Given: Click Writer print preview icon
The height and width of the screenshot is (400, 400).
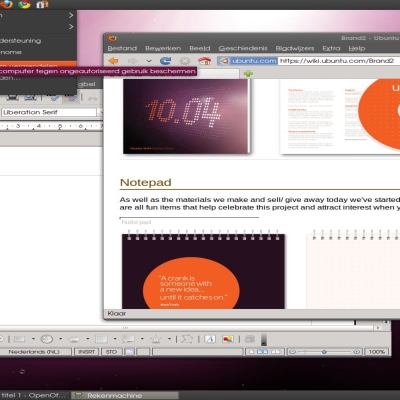Looking at the screenshot, I should [30, 97].
